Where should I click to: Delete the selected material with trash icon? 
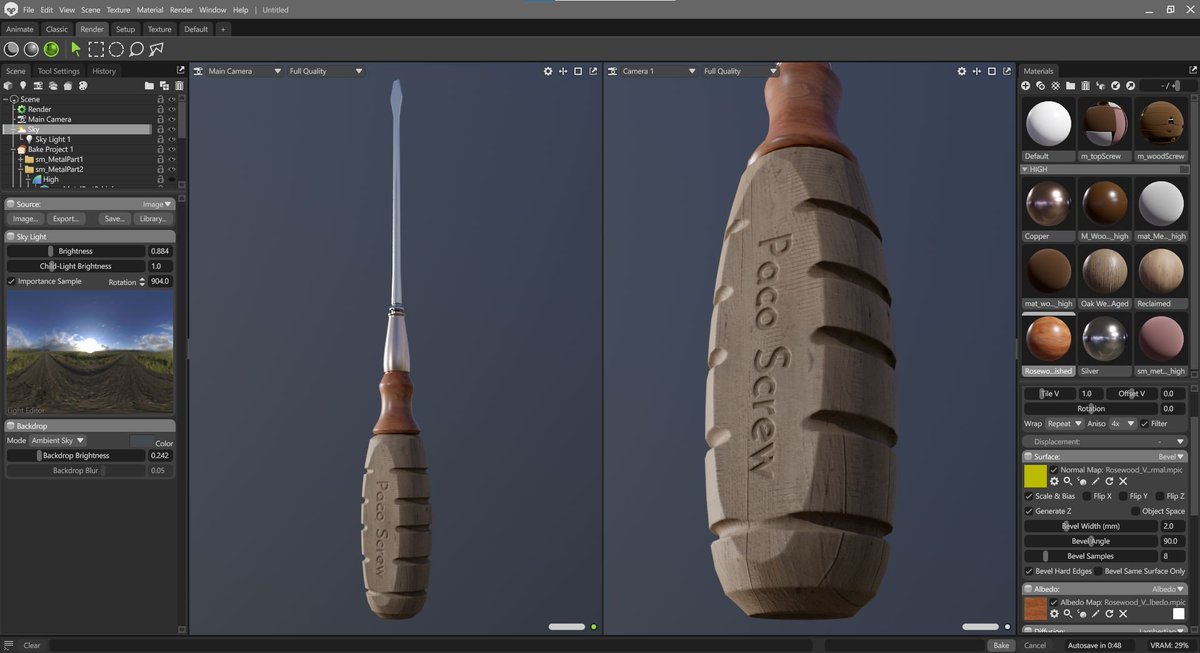click(1085, 86)
